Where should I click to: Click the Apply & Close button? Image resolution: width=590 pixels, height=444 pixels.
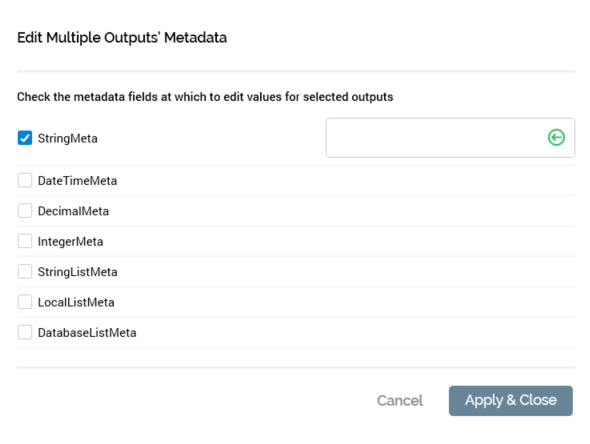511,400
